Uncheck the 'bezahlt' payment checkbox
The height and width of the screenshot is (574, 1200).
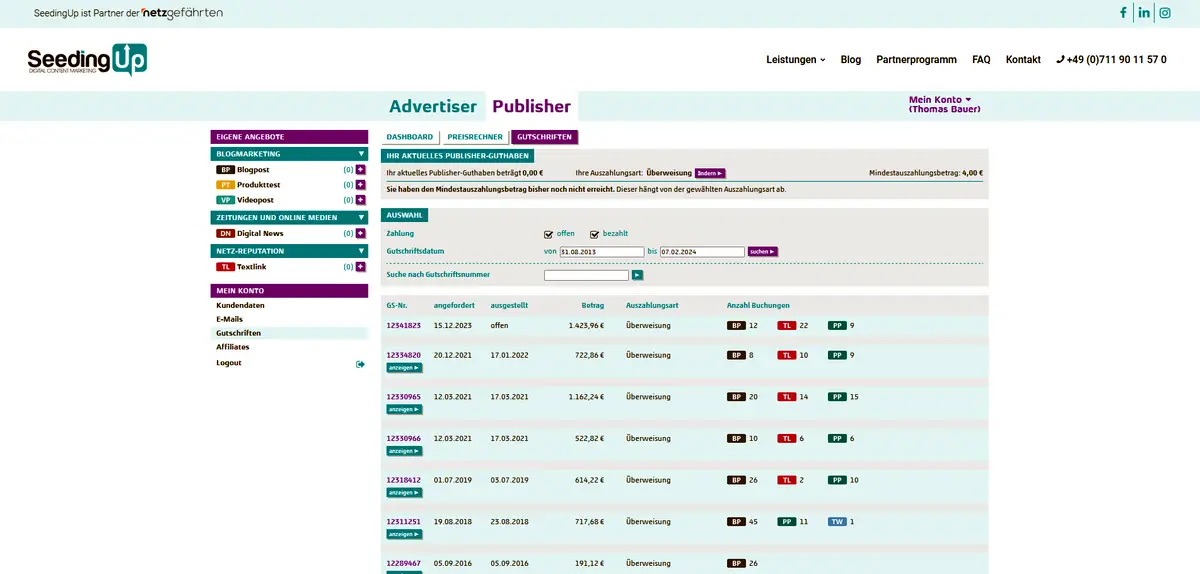[594, 234]
